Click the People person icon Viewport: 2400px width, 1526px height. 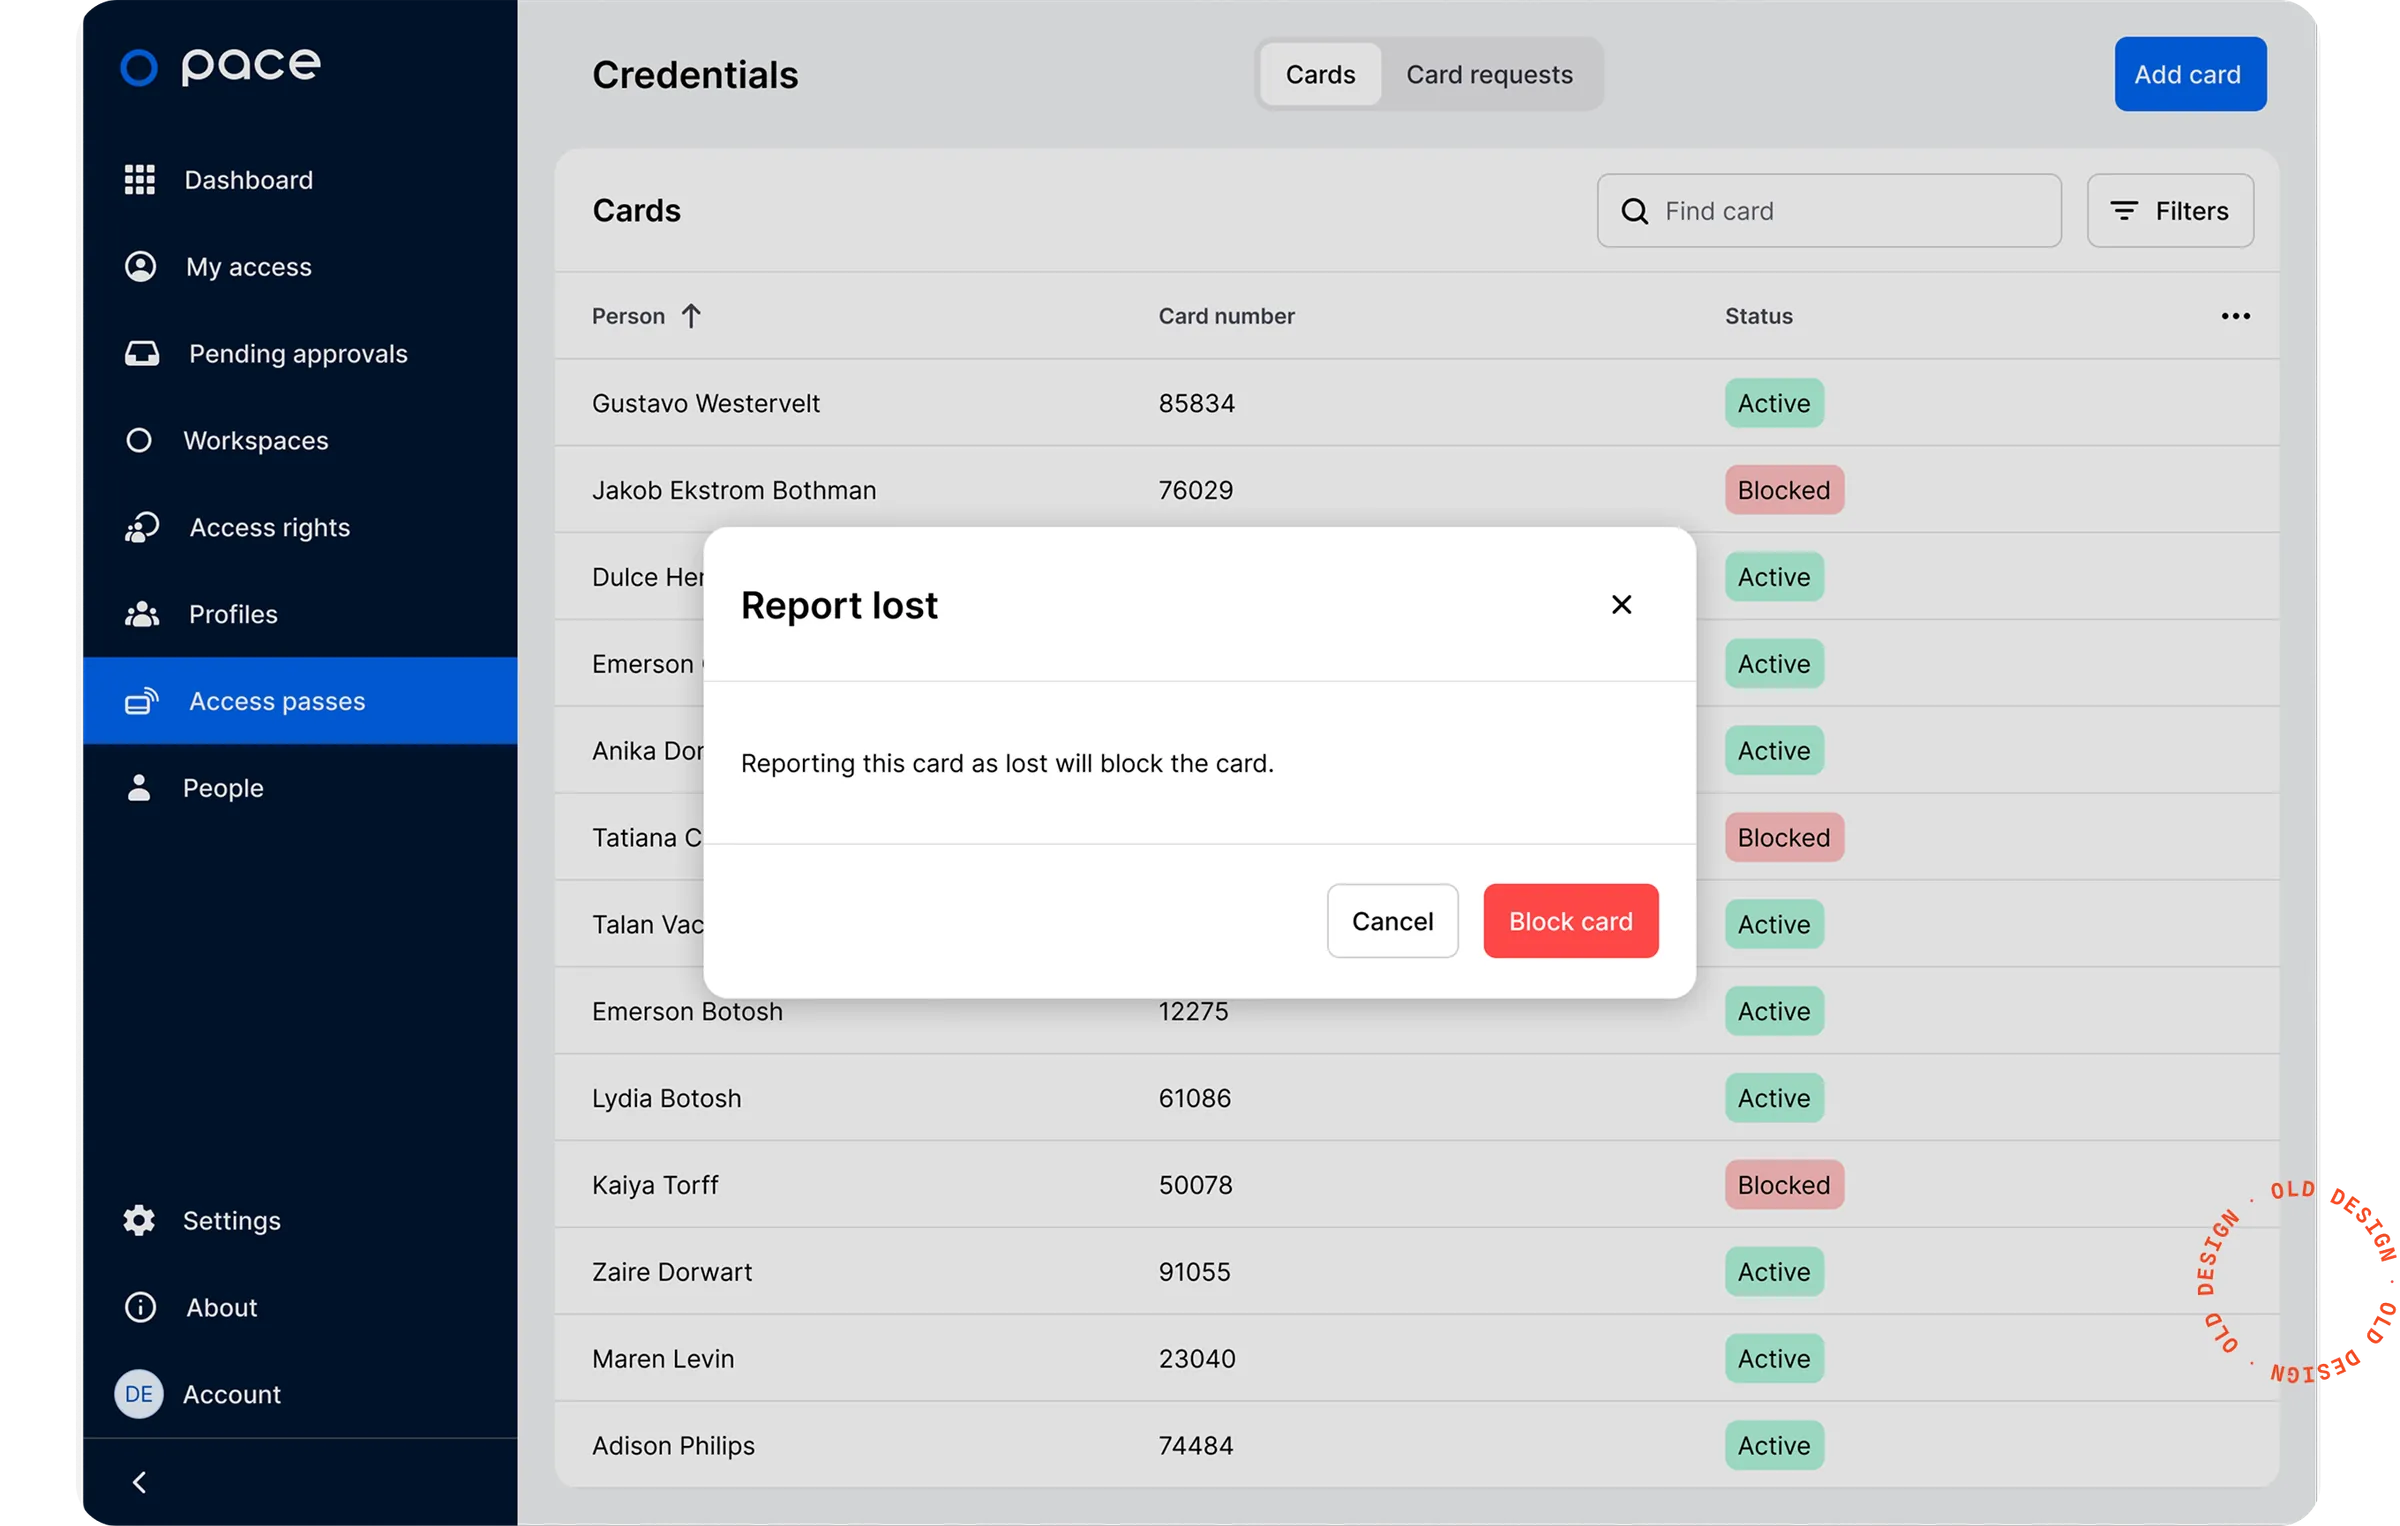pos(139,788)
